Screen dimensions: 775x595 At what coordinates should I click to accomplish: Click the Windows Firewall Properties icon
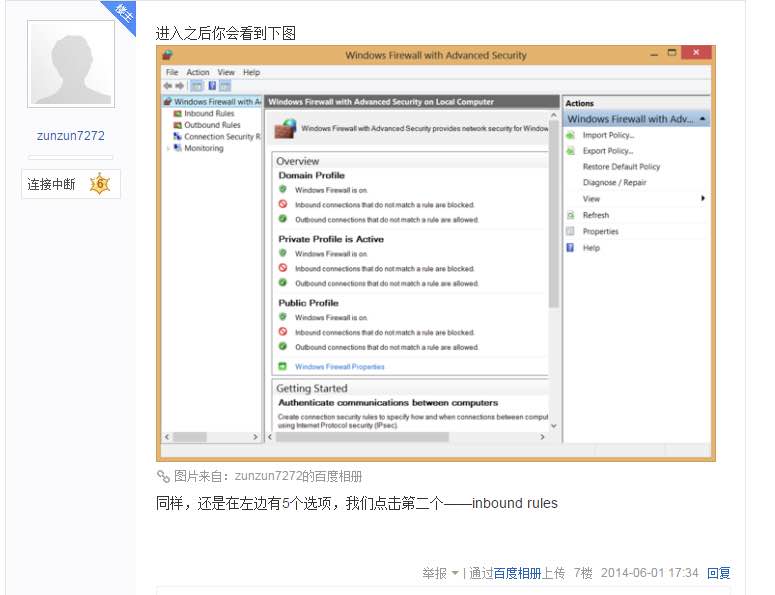coord(283,366)
